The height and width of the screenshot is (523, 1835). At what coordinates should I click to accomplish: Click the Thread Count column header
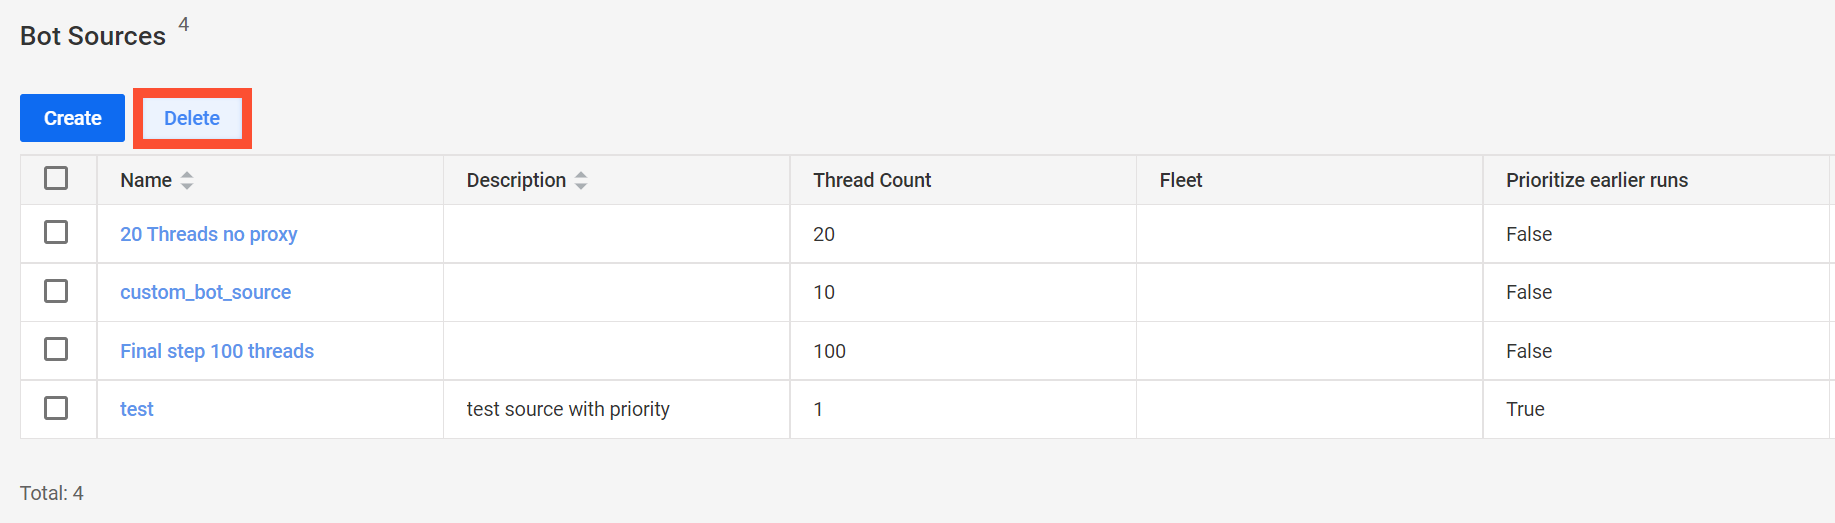(x=872, y=180)
